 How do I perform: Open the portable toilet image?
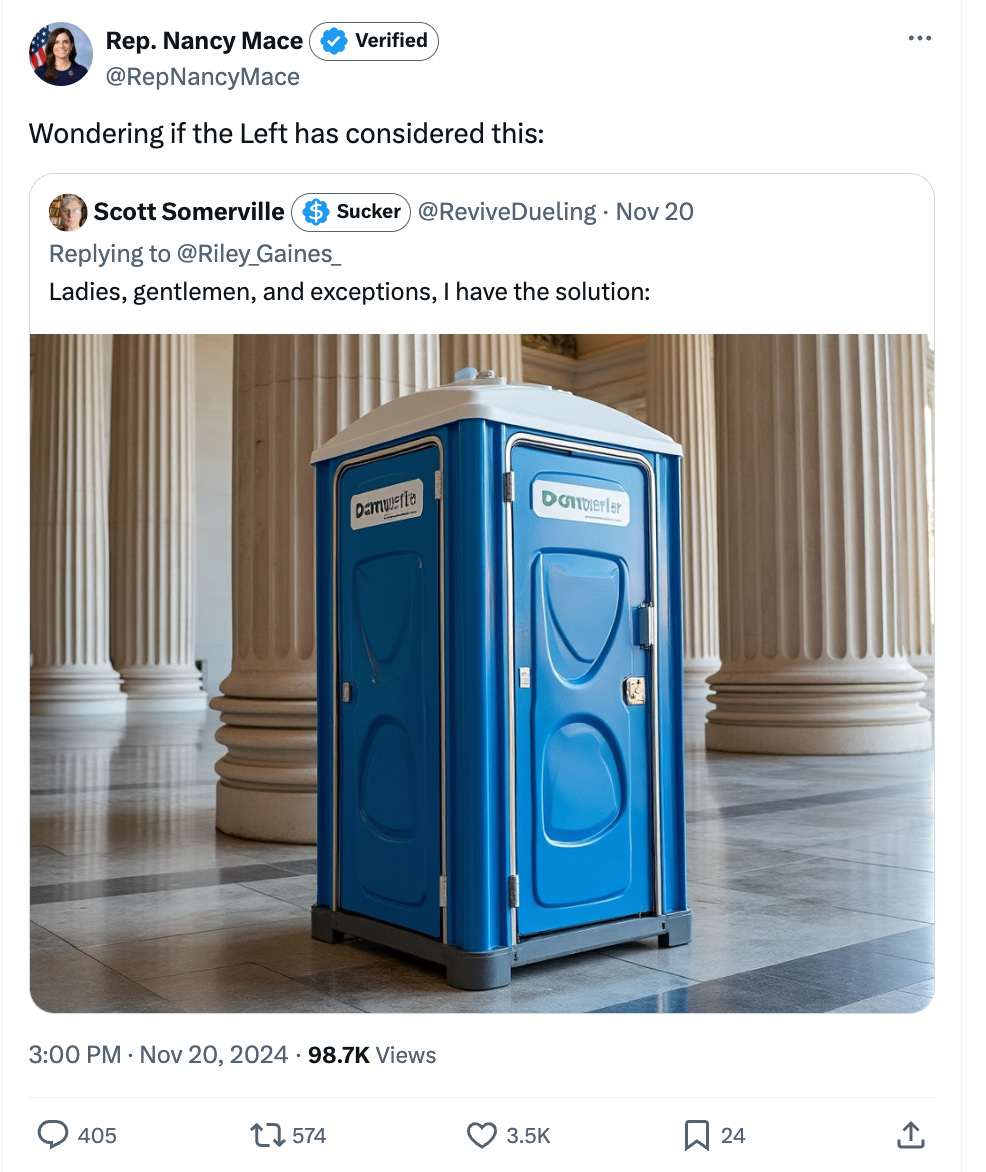coord(481,673)
